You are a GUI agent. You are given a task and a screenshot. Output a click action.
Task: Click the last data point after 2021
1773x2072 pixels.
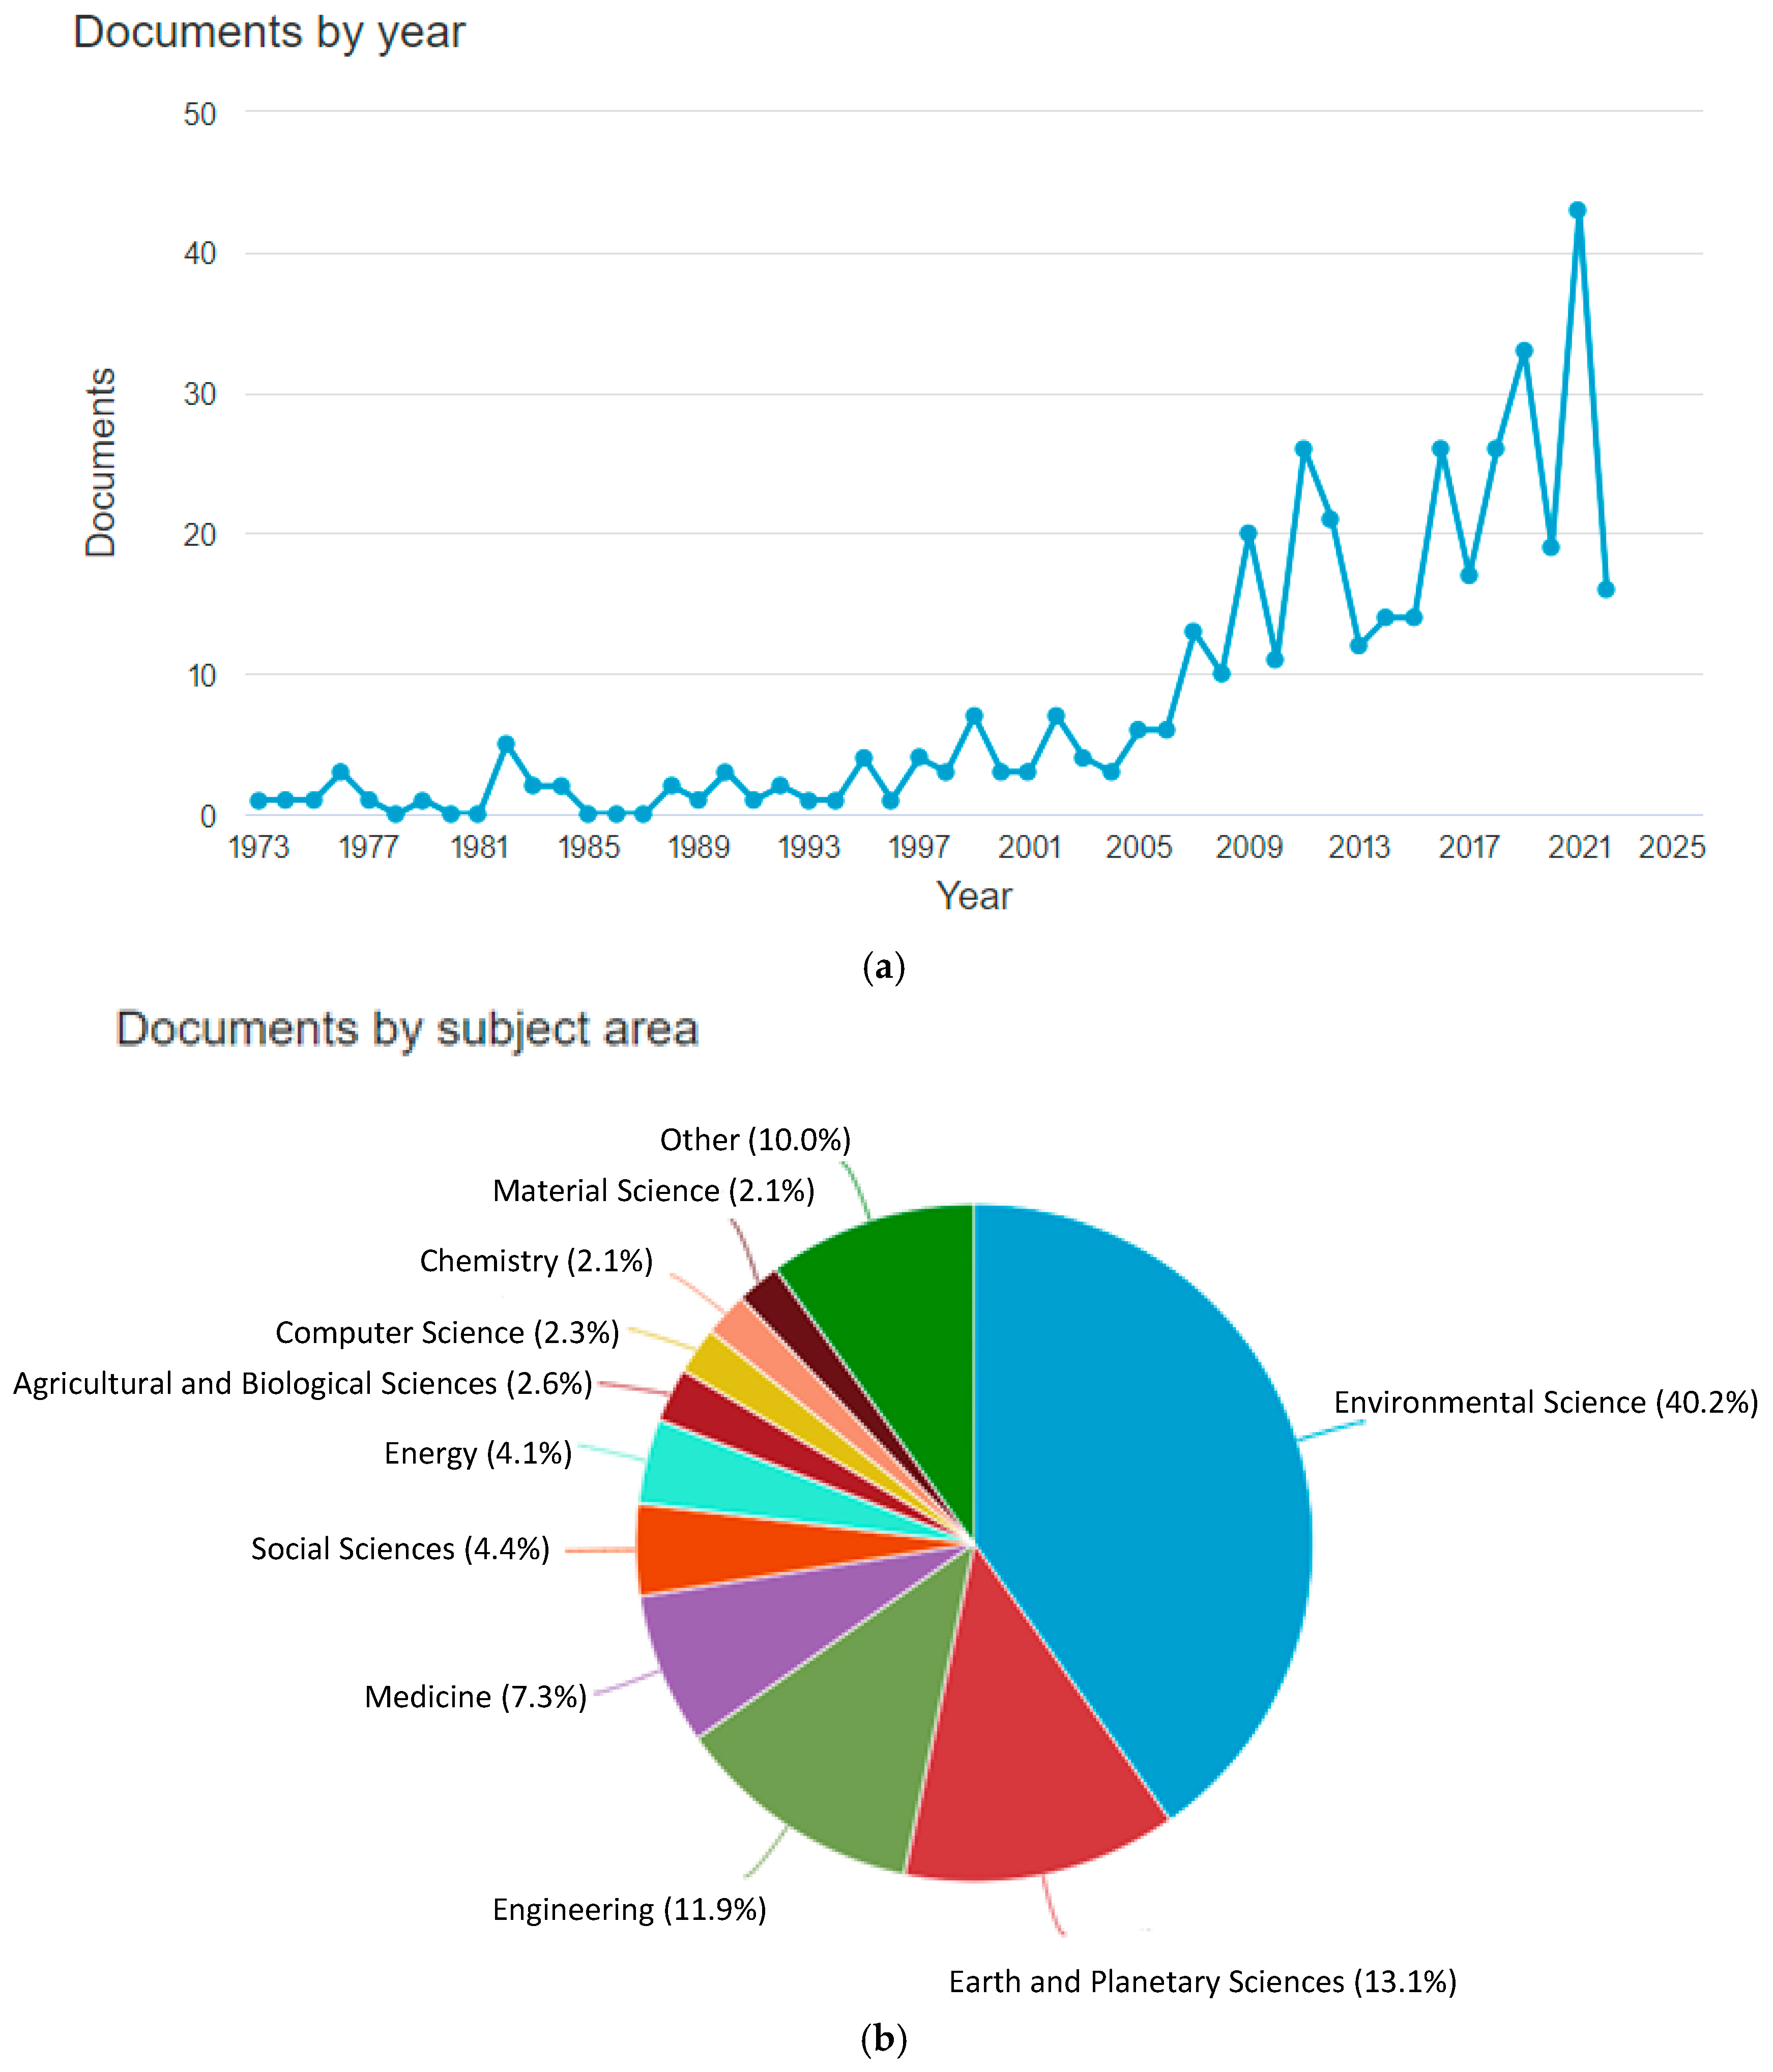pos(1605,589)
